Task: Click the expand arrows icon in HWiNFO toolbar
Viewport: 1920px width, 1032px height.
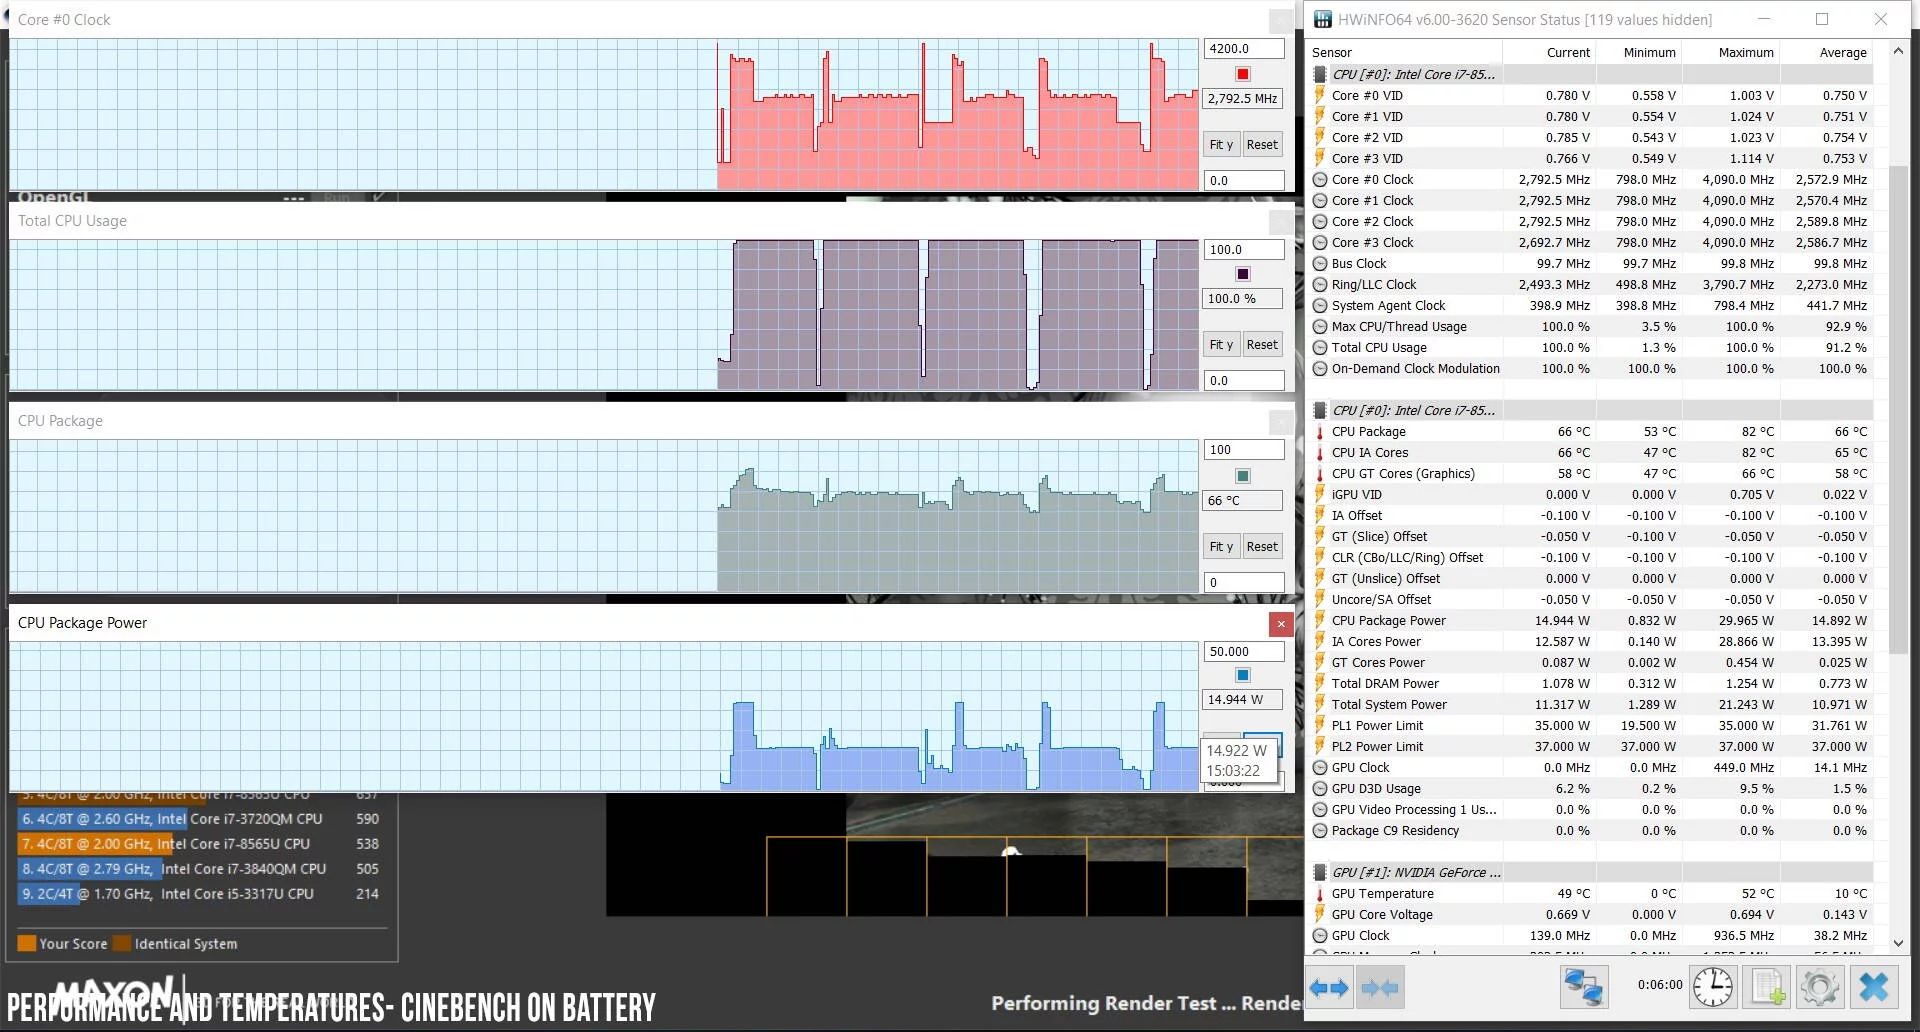Action: tap(1329, 988)
